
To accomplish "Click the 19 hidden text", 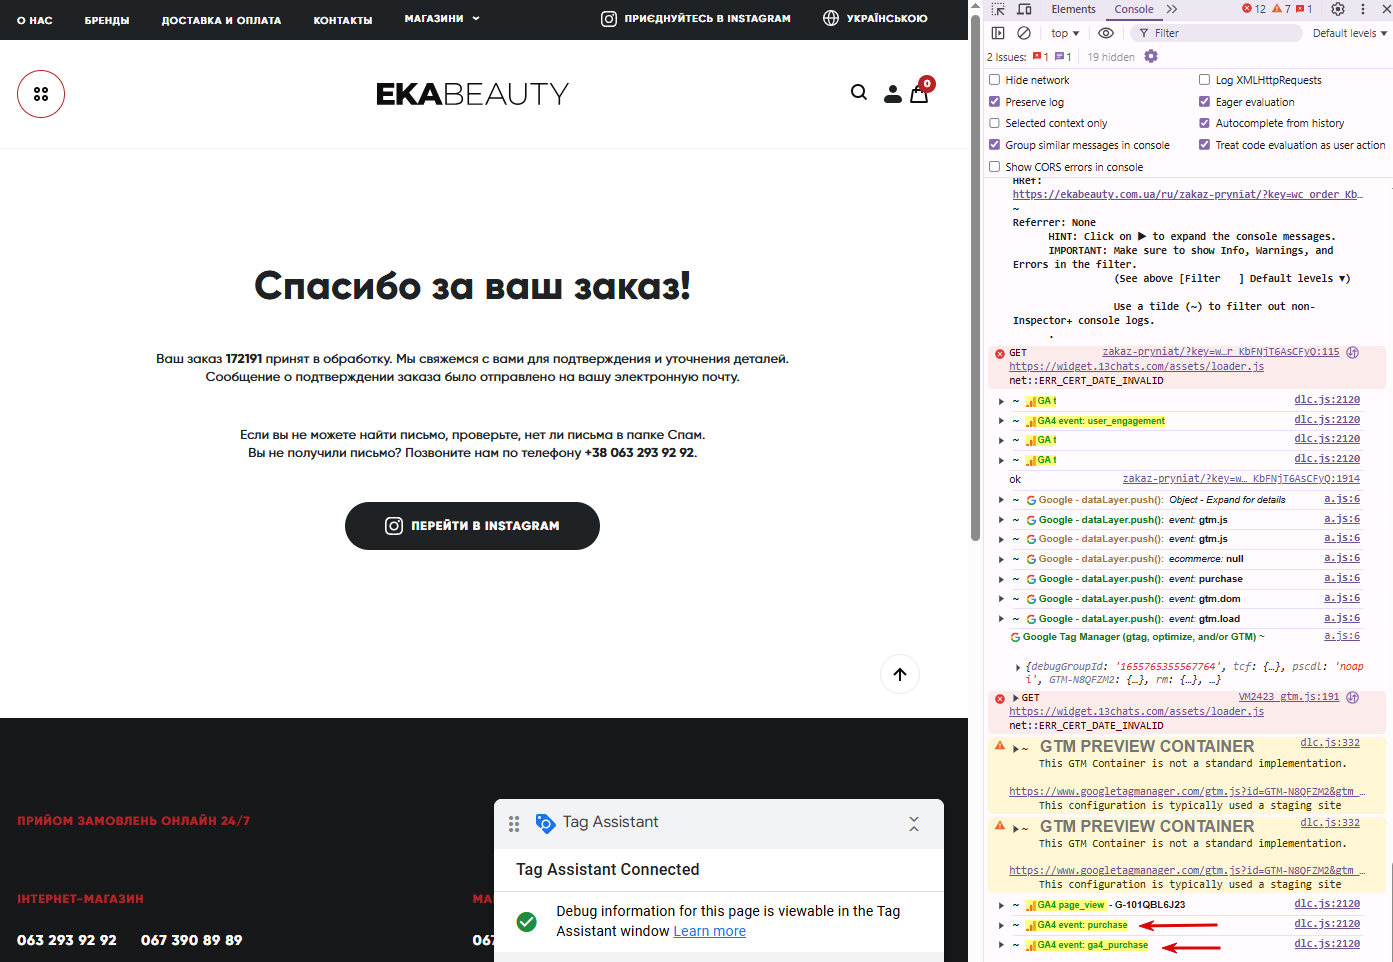I will click(1111, 57).
